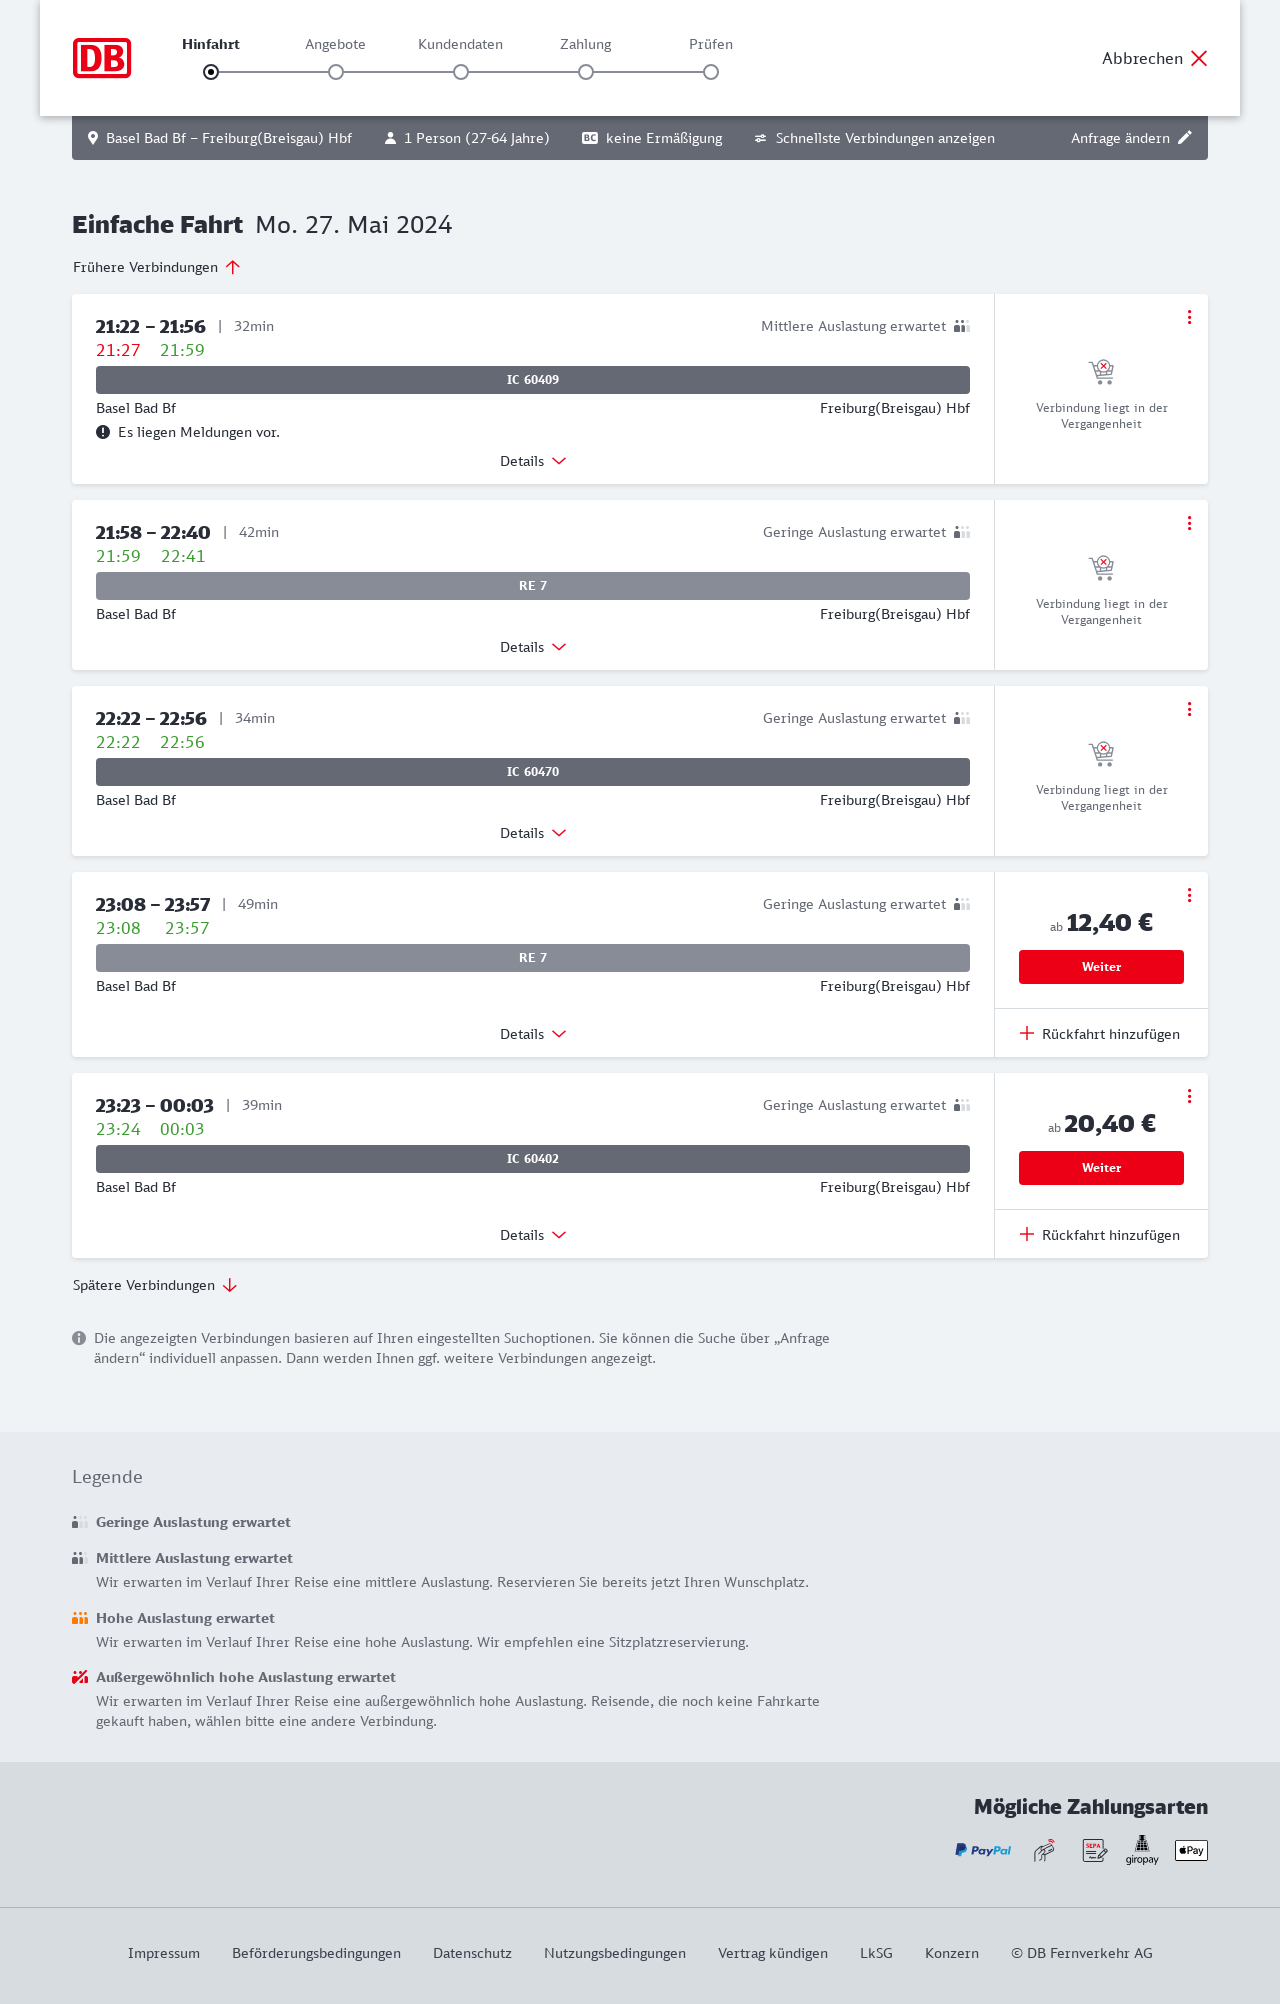Image resolution: width=1280 pixels, height=2004 pixels.
Task: Show Frühere Verbindungen
Action: [157, 267]
